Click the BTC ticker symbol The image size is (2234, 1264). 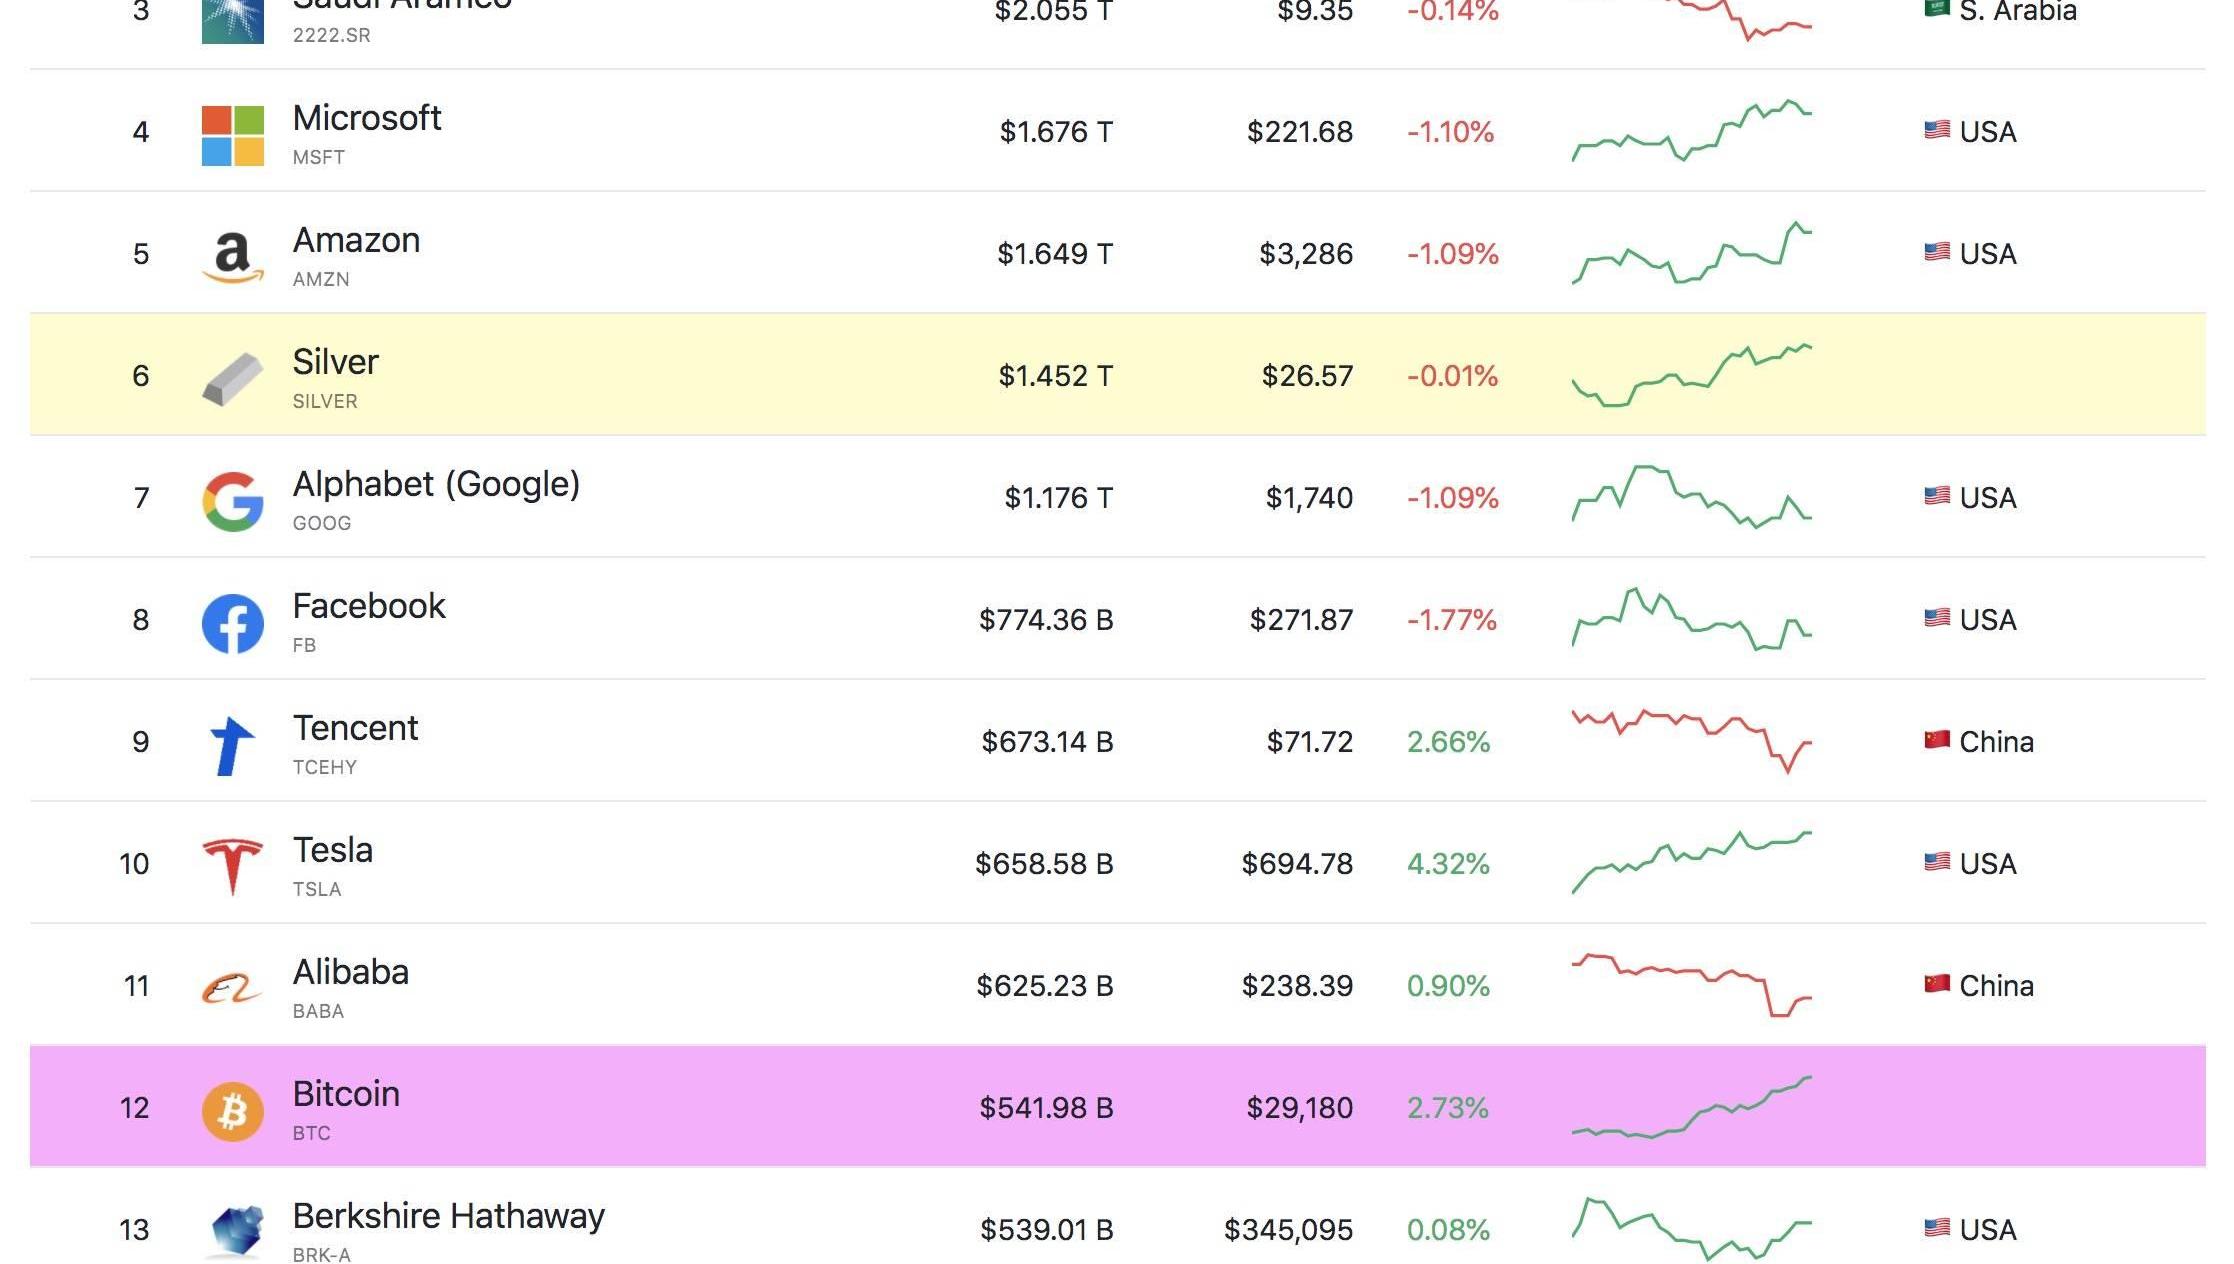(x=311, y=1133)
